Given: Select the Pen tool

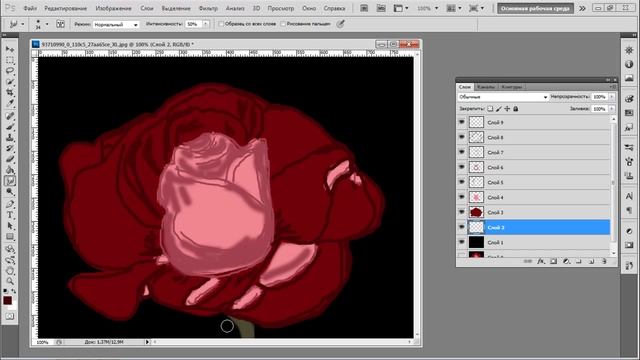Looking at the screenshot, I should (10, 204).
